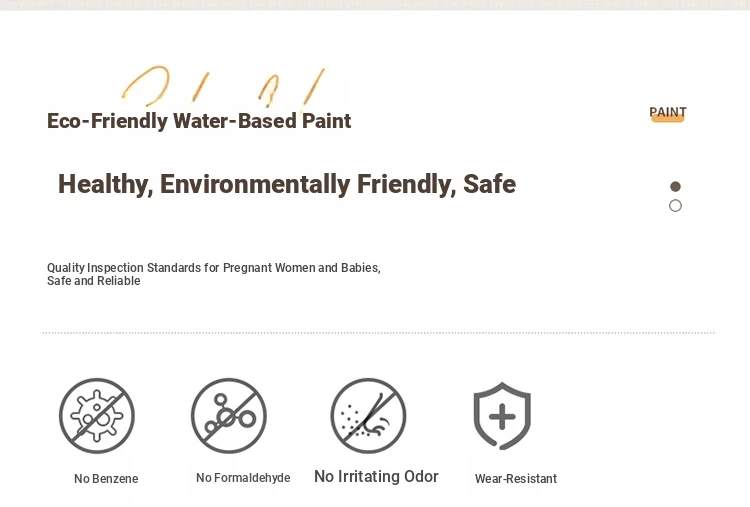This screenshot has height=507, width=750.
Task: Click the Safe and Reliable text line
Action: click(94, 281)
